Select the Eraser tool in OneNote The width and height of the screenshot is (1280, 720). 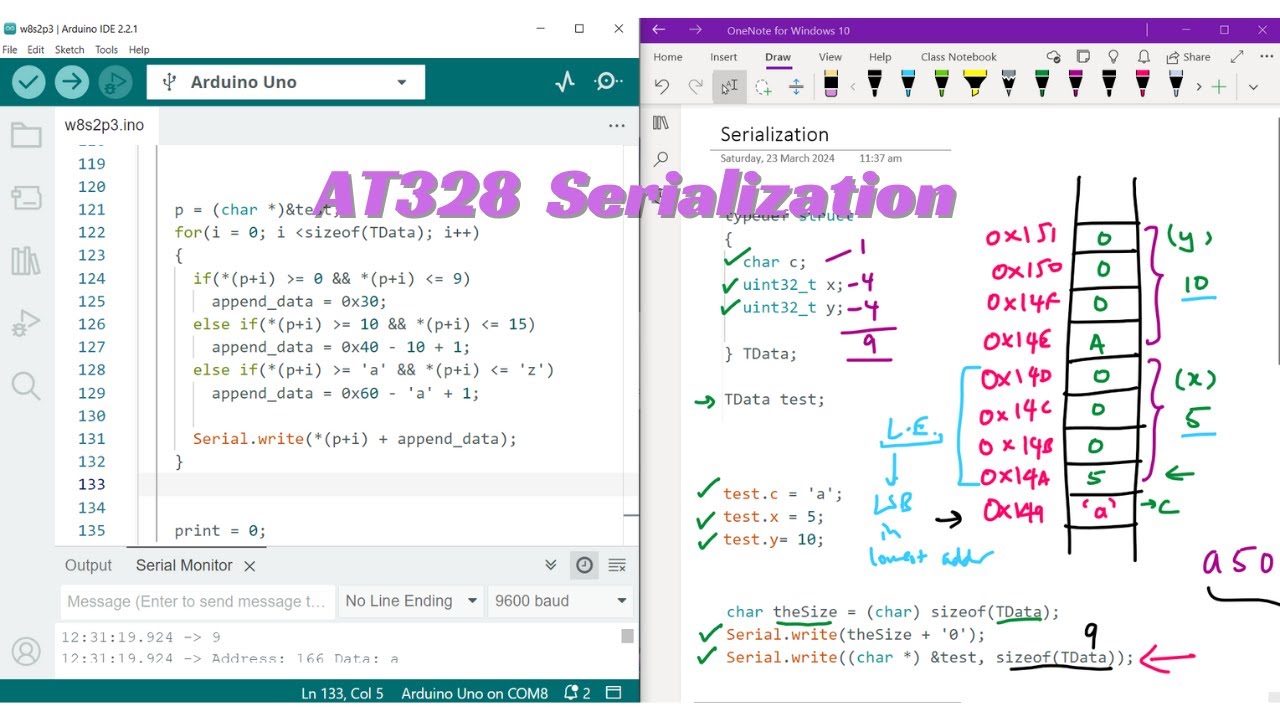coord(831,84)
